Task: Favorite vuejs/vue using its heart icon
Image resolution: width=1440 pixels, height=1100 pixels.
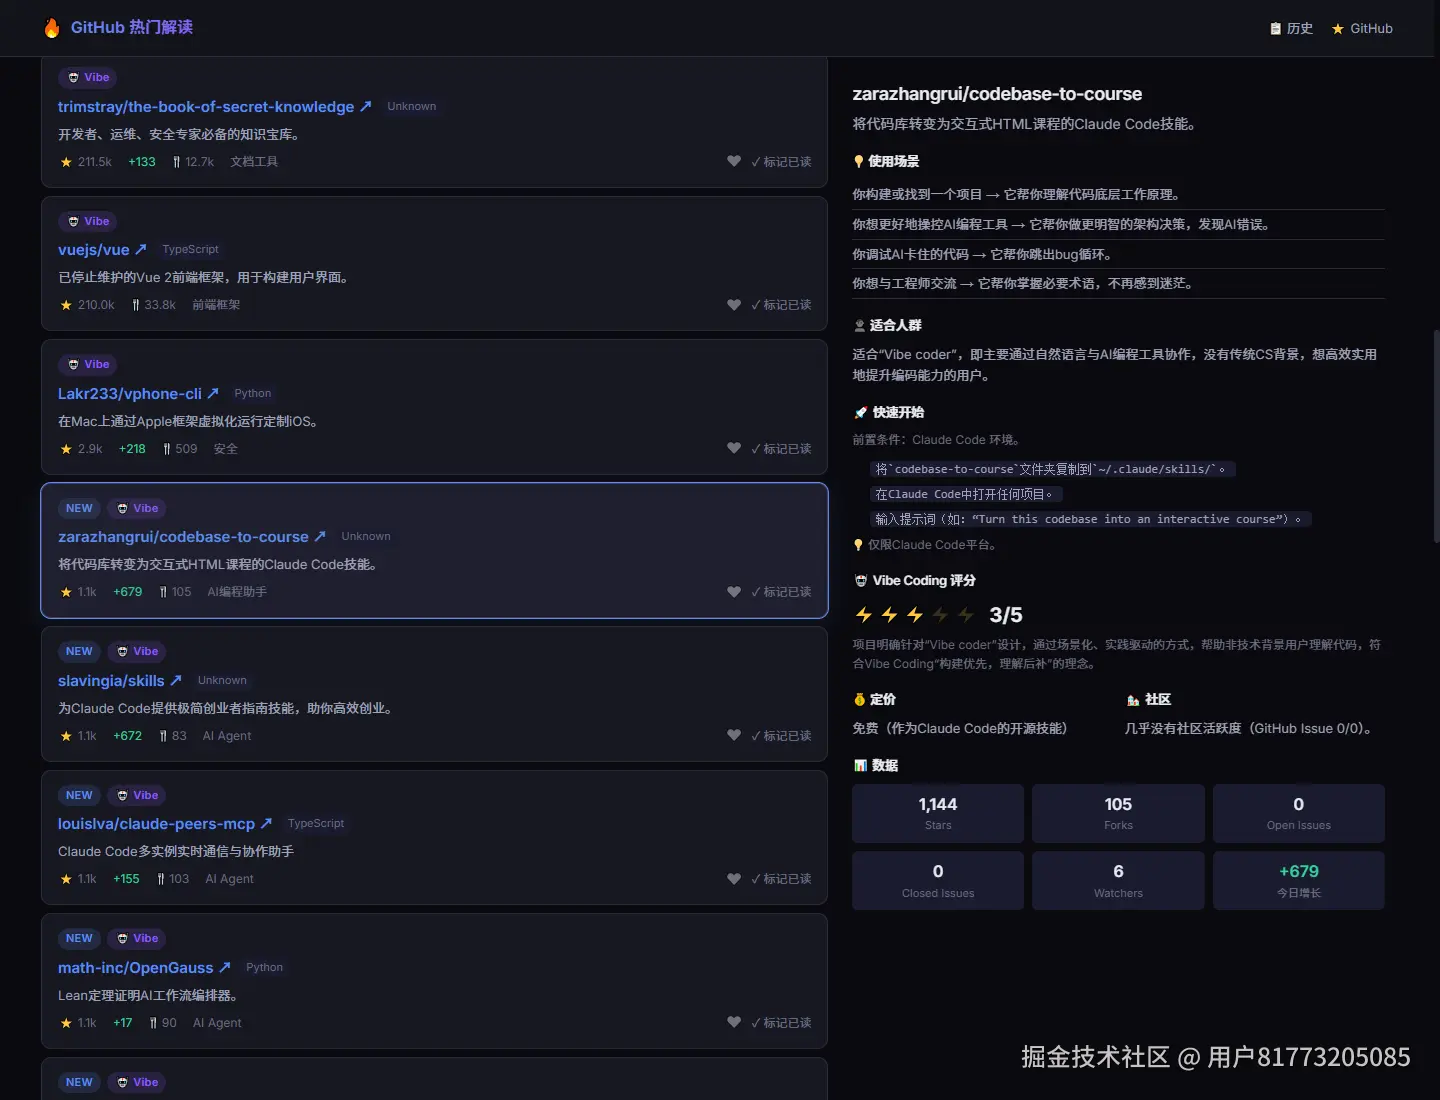Action: click(733, 304)
